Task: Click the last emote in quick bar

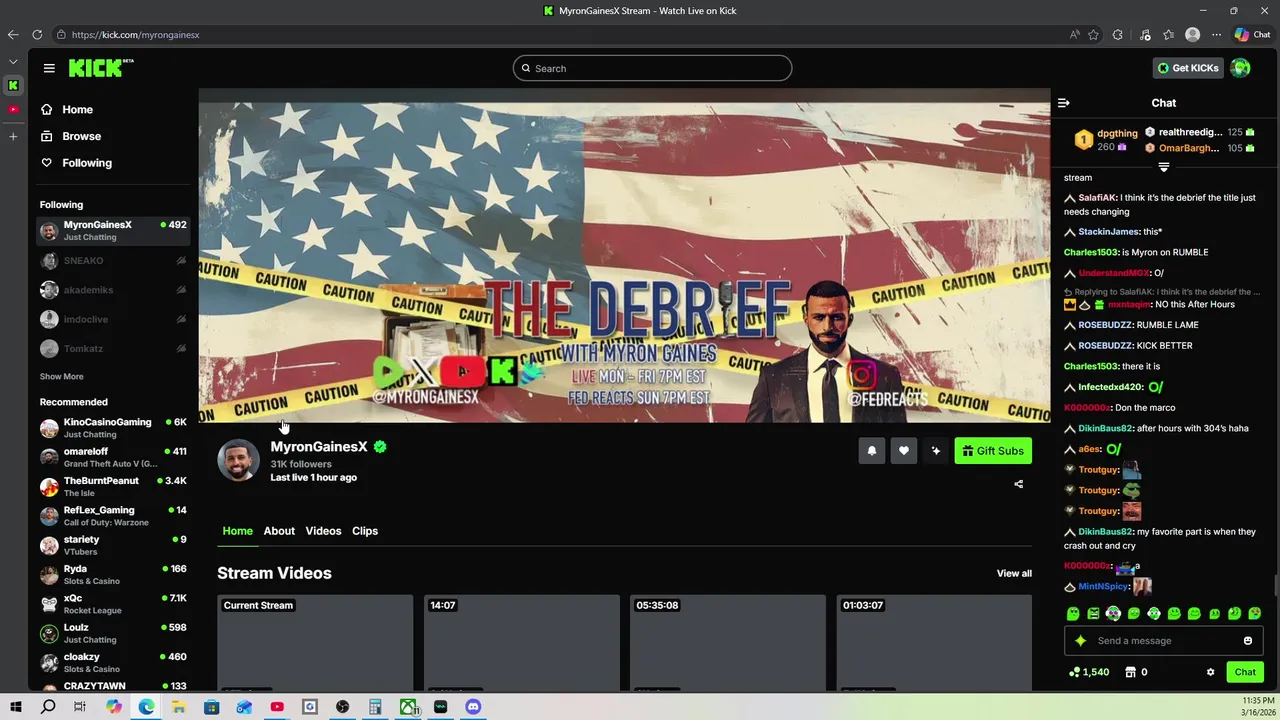Action: pyautogui.click(x=1255, y=613)
